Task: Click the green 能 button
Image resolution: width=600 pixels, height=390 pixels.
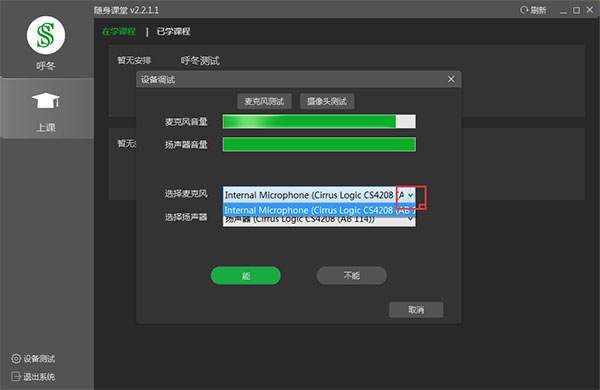Action: tap(246, 276)
